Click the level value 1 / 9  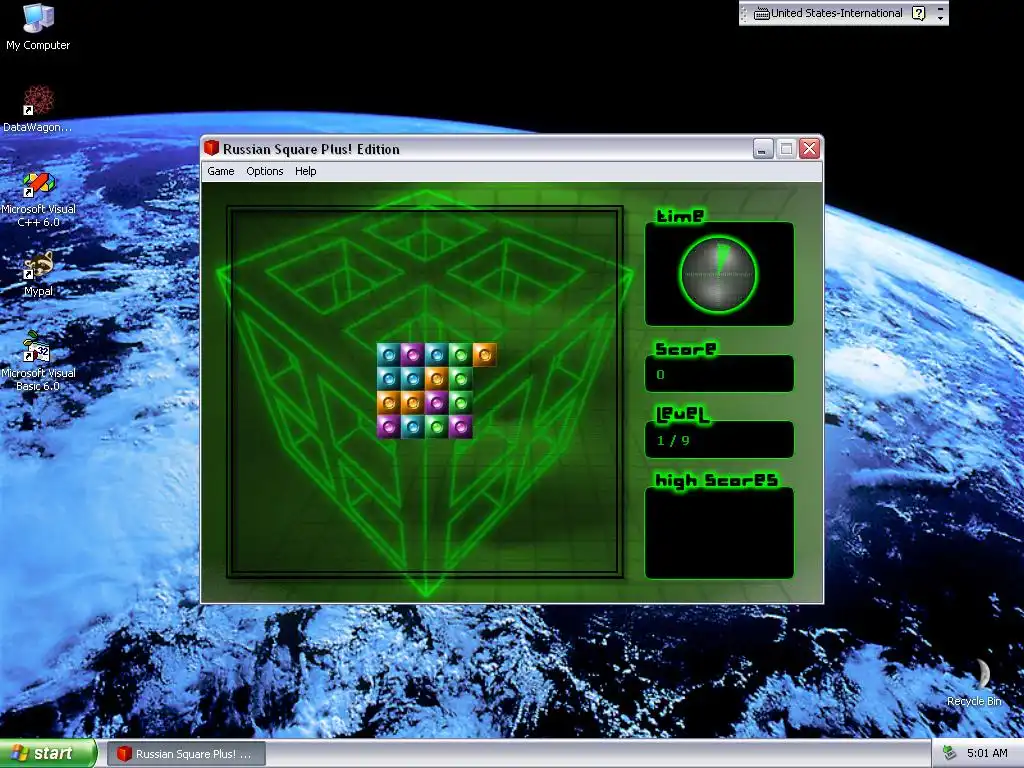tap(673, 441)
